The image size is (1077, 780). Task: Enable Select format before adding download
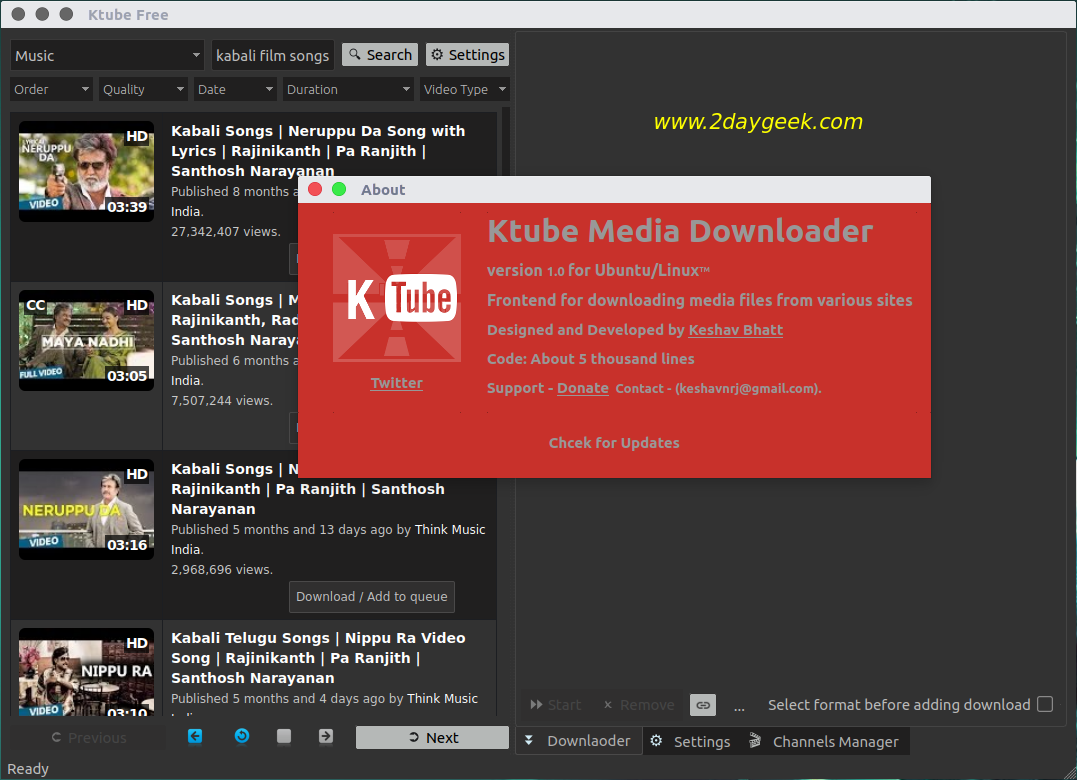pyautogui.click(x=1045, y=704)
